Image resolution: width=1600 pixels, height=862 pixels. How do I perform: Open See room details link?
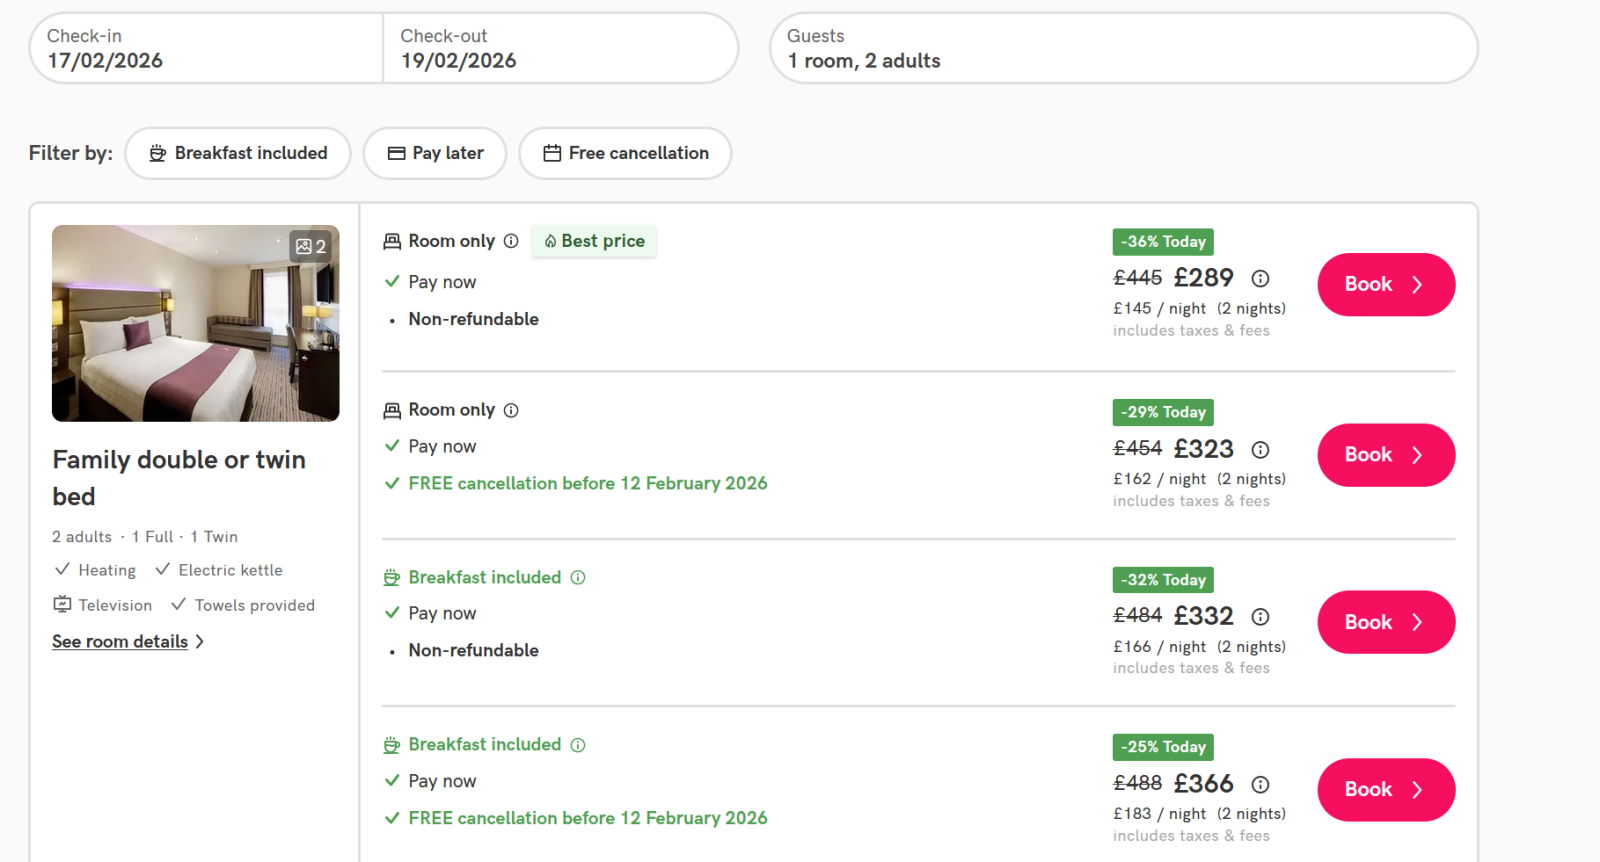click(x=120, y=642)
